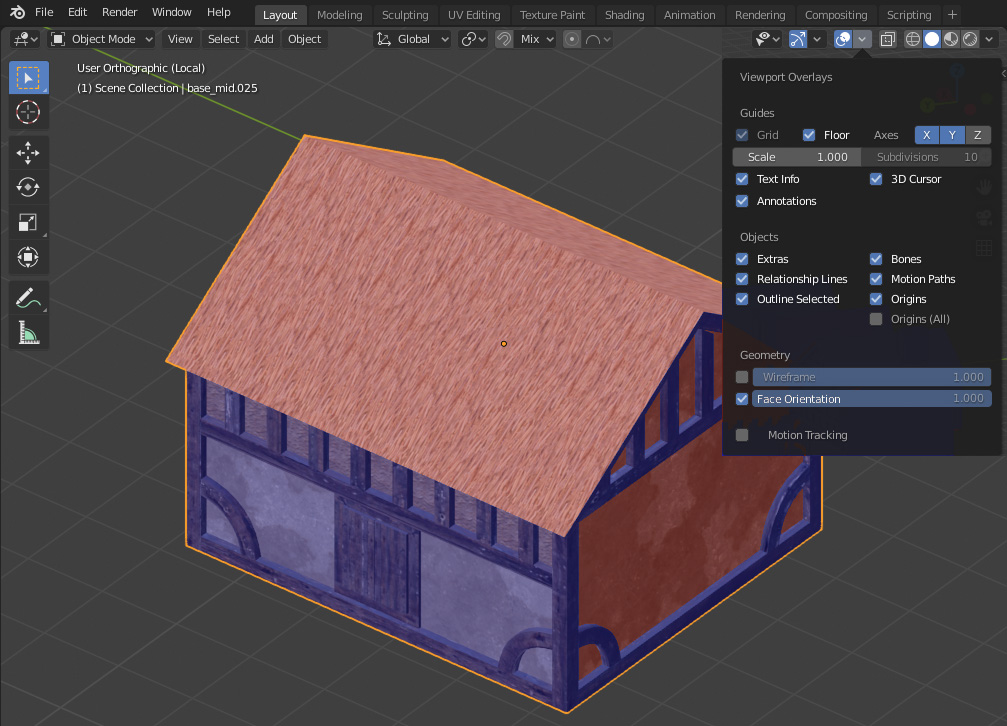Disable the Face Orientation checkbox

742,399
